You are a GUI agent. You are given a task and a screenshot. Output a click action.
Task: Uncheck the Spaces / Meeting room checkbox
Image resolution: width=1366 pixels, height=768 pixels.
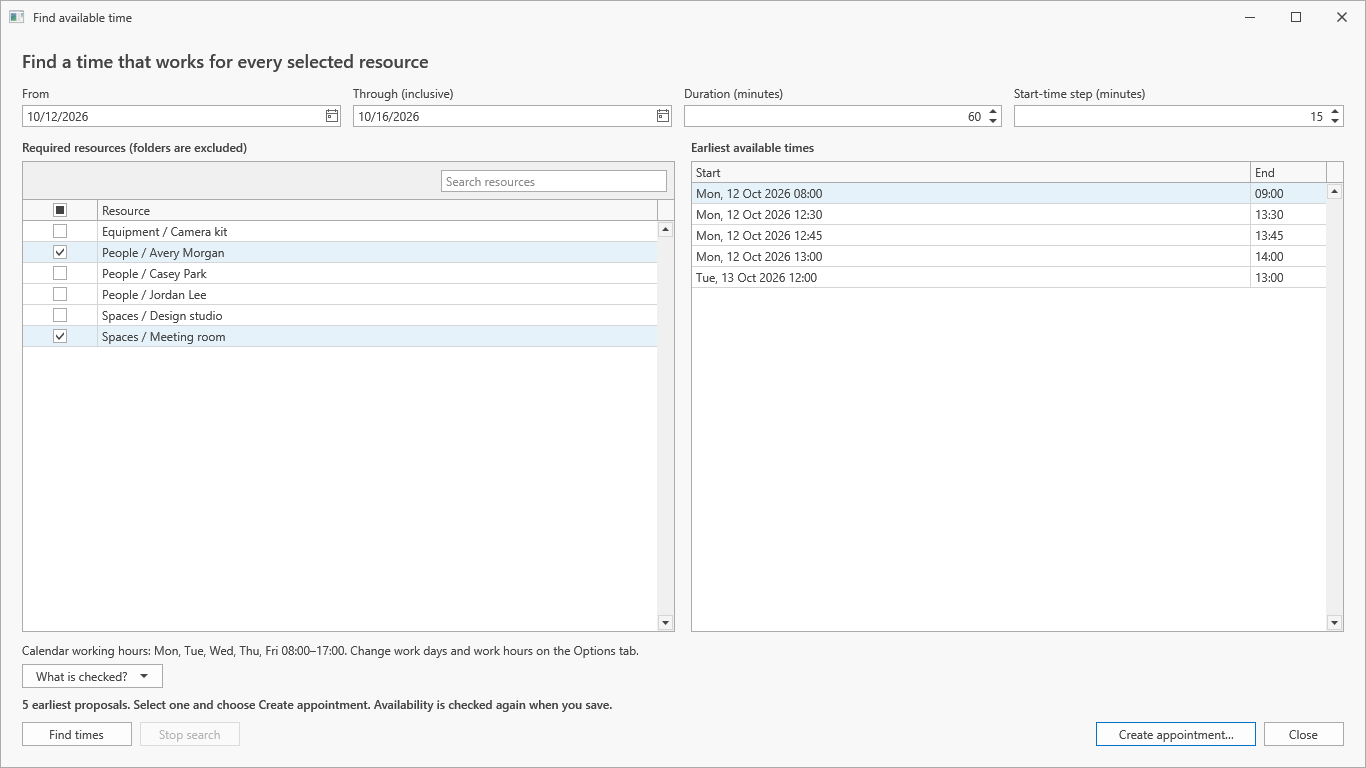pos(60,336)
